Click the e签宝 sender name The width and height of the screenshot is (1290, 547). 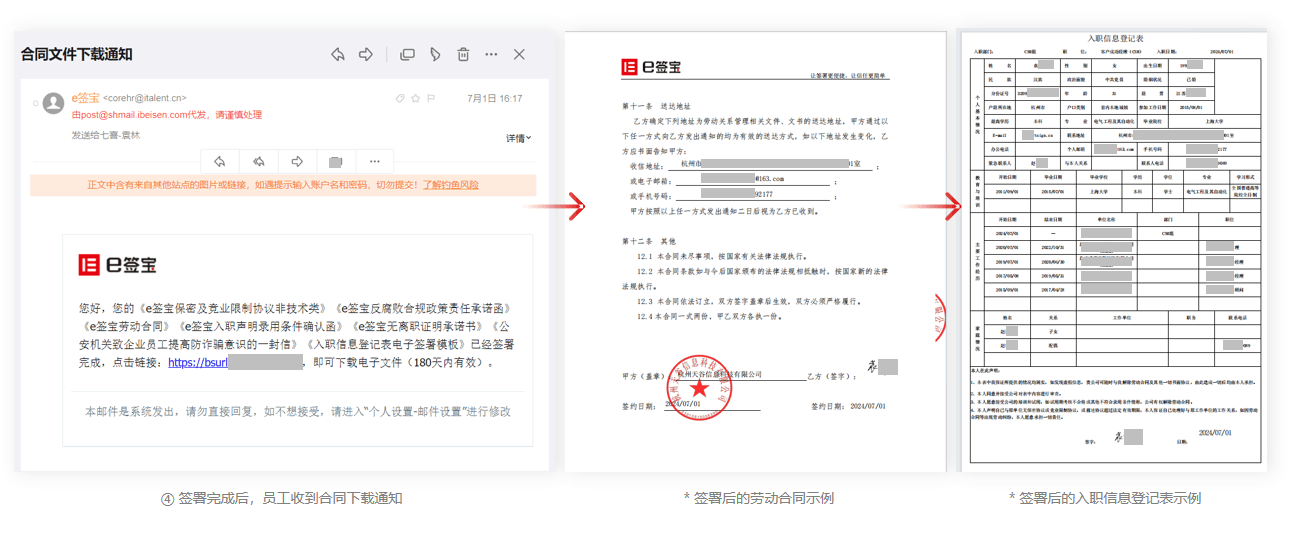pyautogui.click(x=85, y=98)
